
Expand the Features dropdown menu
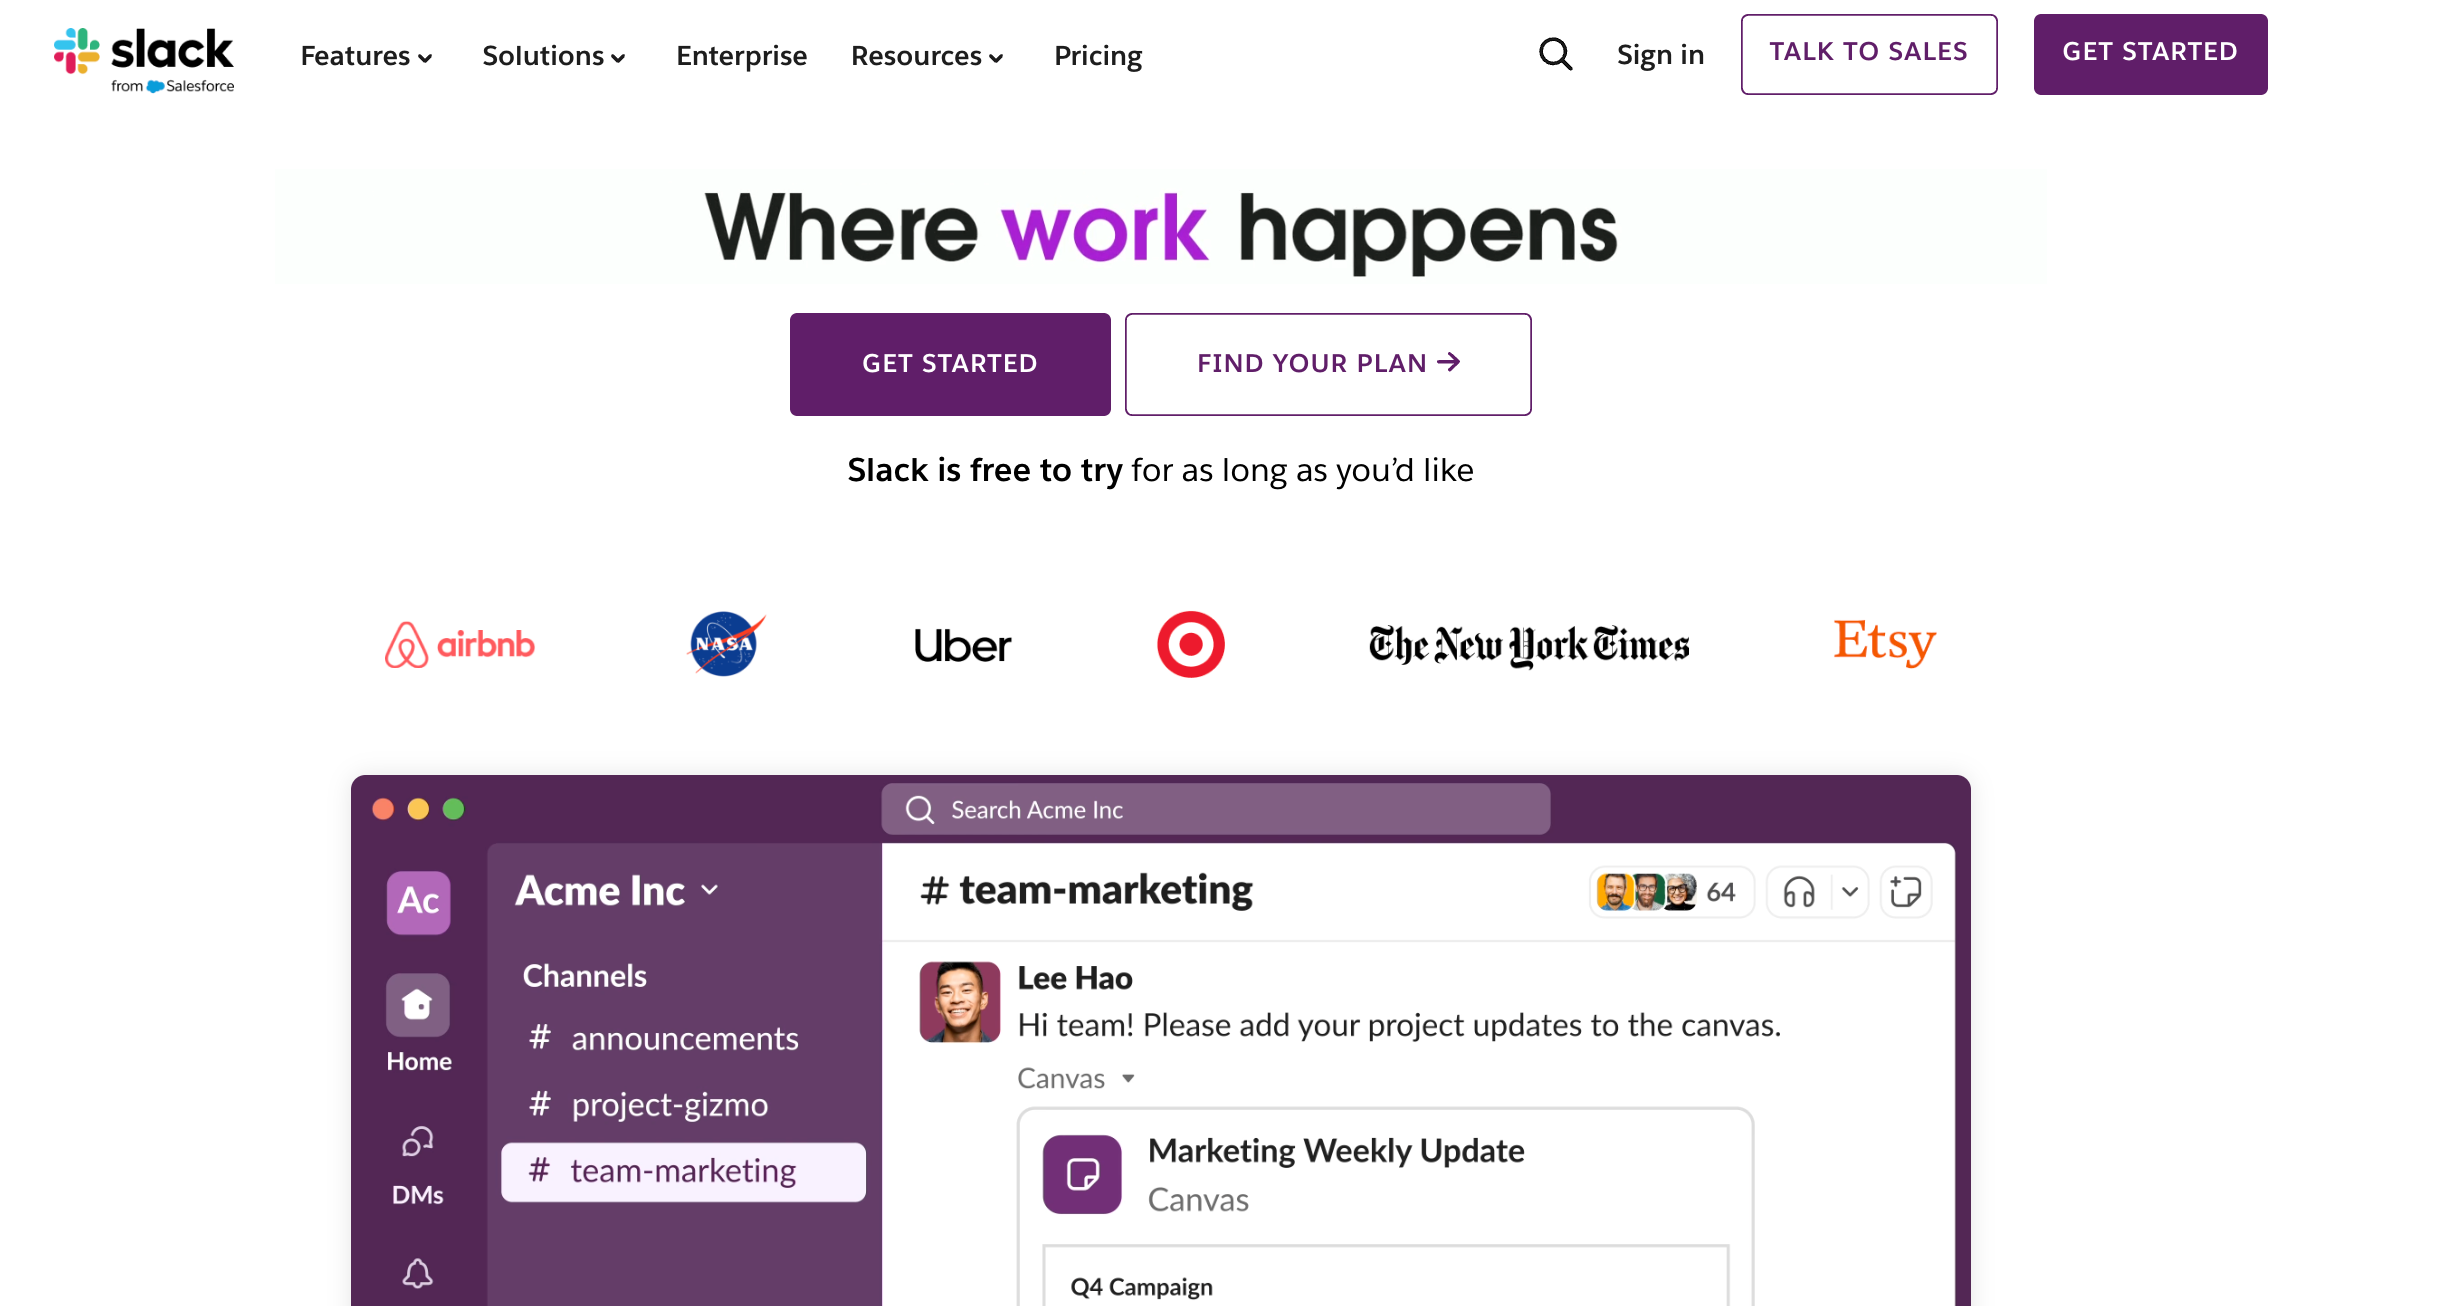coord(366,56)
